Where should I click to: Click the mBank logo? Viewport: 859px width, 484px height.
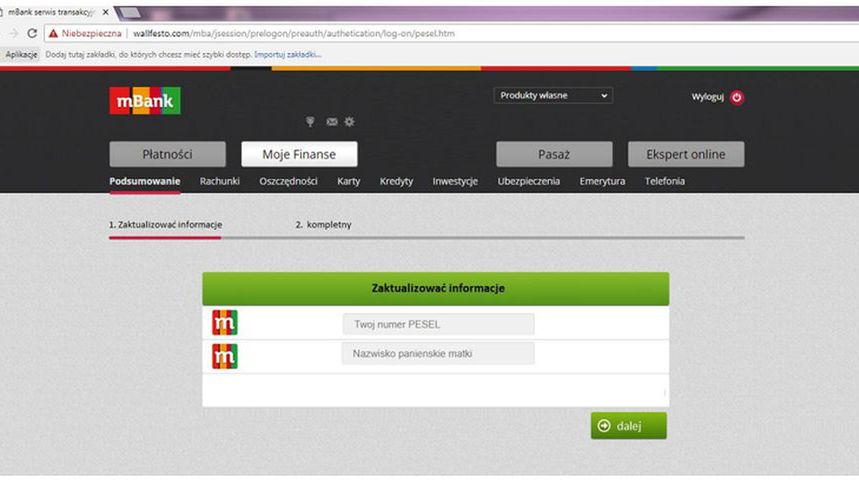pyautogui.click(x=145, y=101)
